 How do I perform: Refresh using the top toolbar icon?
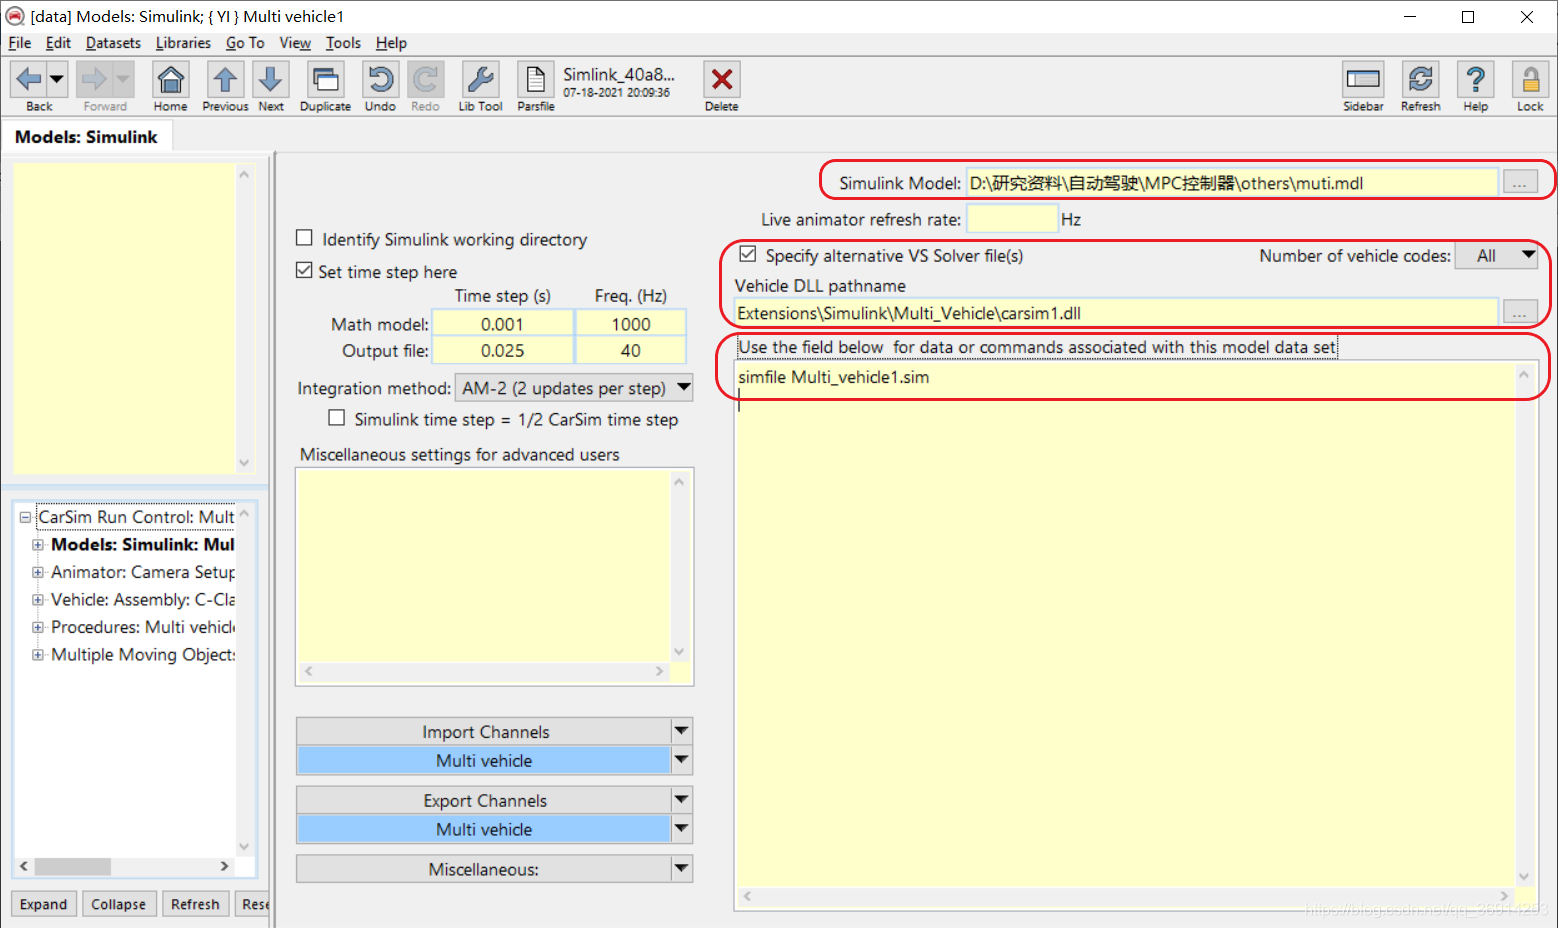[x=1421, y=79]
